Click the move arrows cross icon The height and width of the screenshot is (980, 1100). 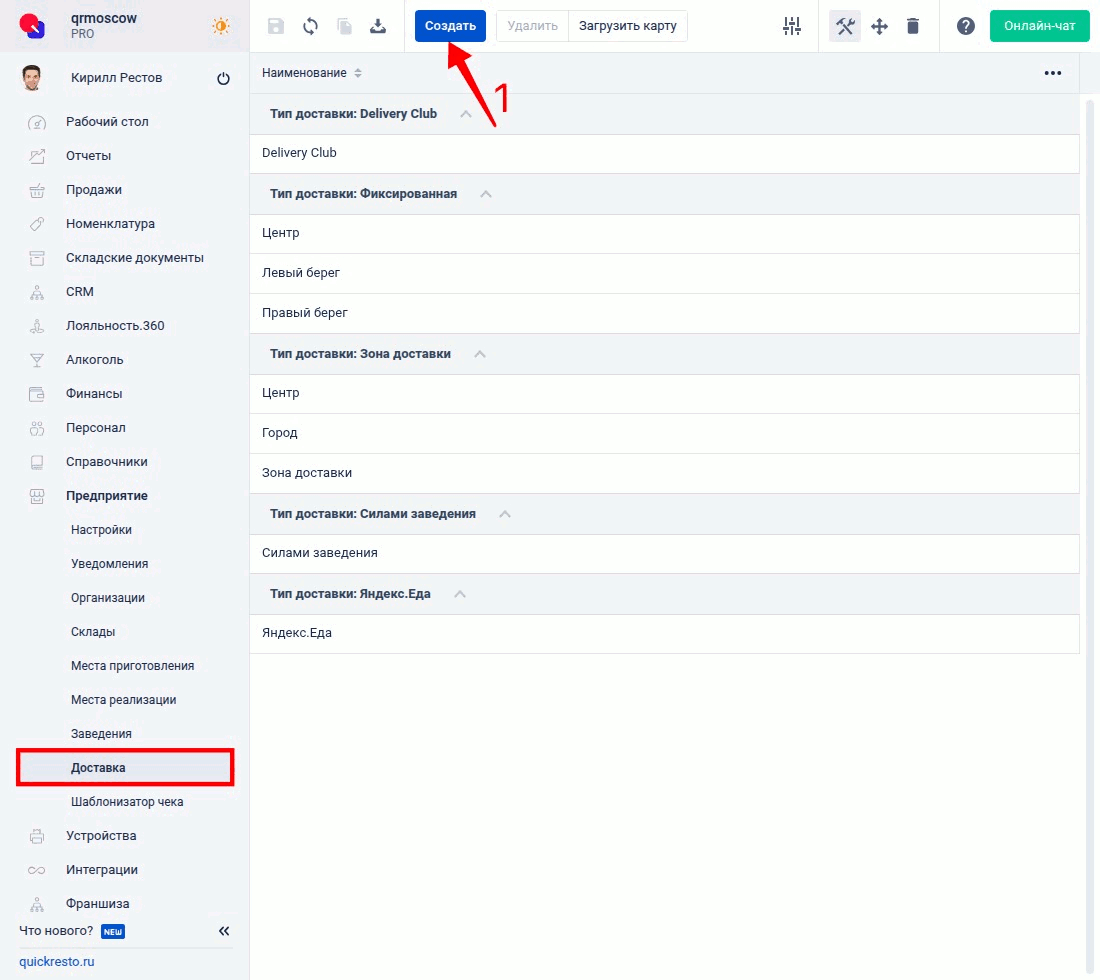(880, 26)
